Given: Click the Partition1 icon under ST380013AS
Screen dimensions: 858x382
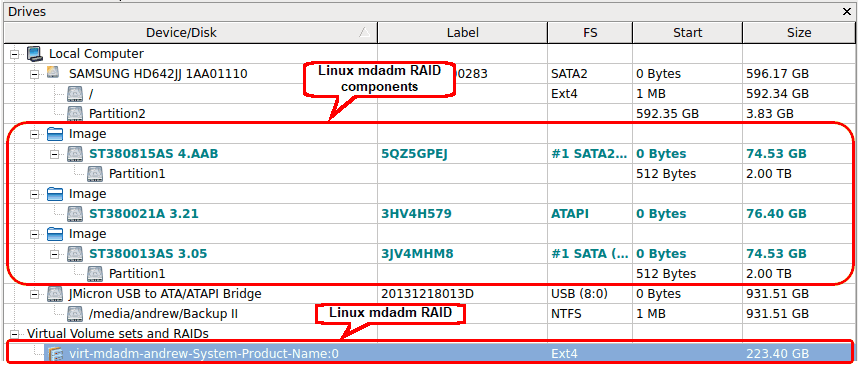Looking at the screenshot, I should (95, 274).
